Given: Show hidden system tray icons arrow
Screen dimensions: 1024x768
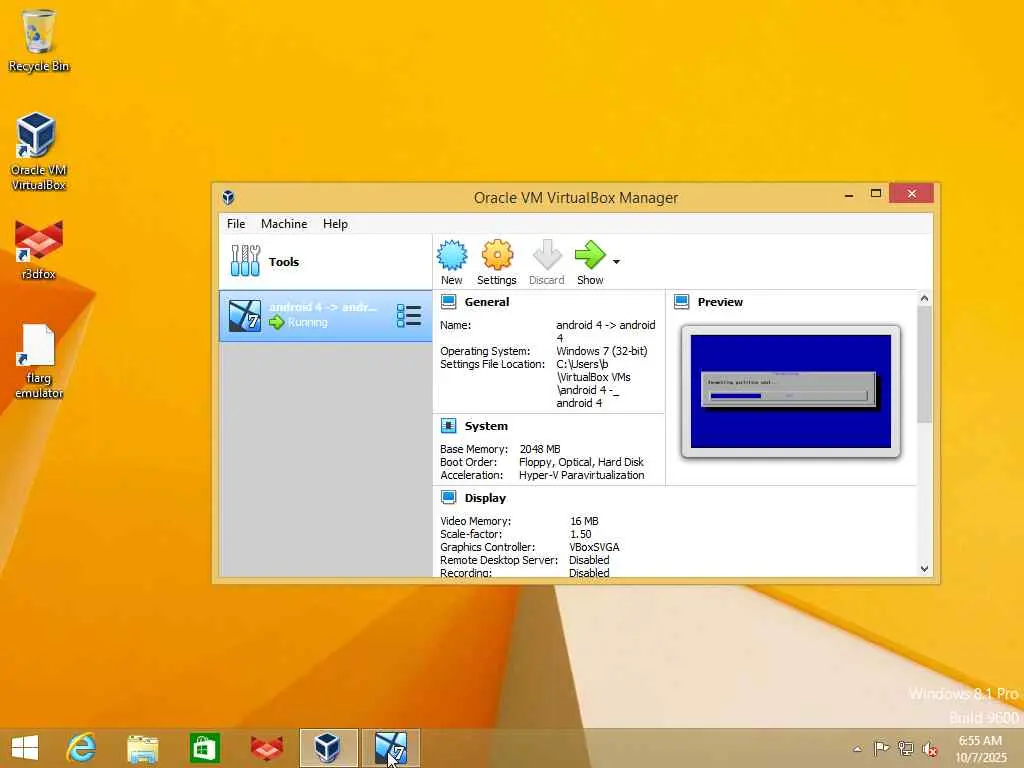Looking at the screenshot, I should [857, 749].
